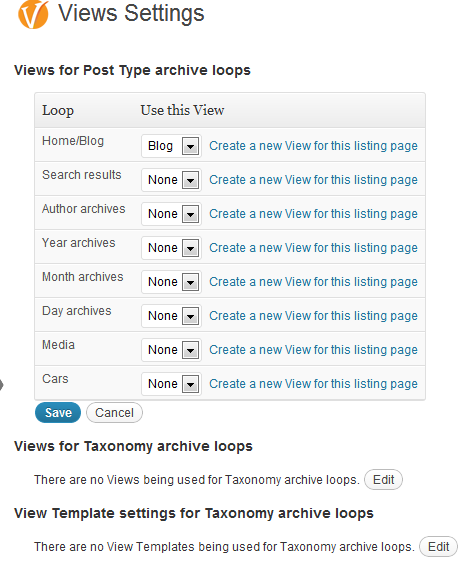Open the Month archives view dropdown

171,282
